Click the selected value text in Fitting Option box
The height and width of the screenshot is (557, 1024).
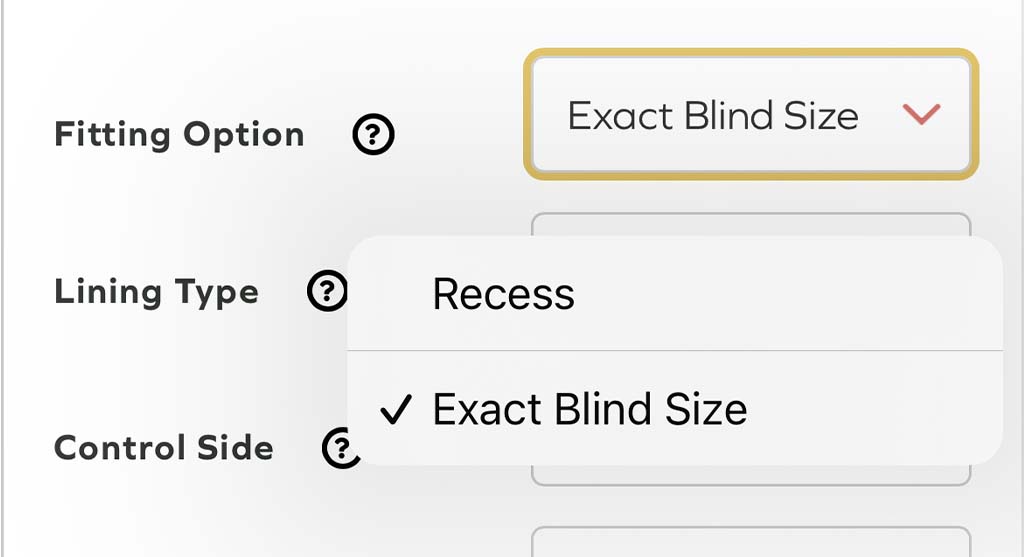[x=712, y=116]
